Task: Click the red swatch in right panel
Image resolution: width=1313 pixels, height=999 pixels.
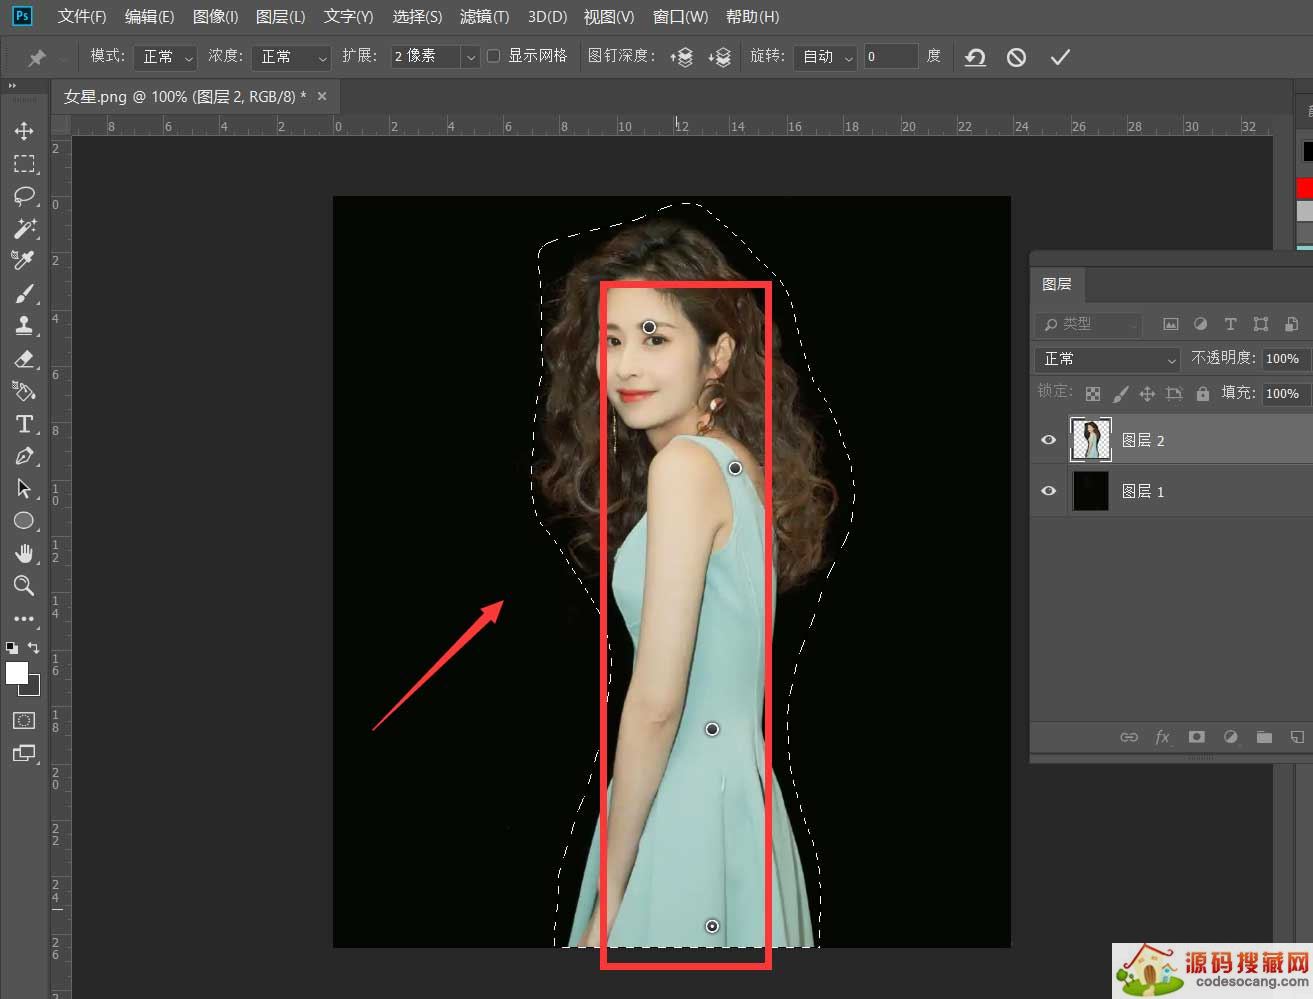Action: pos(1305,188)
